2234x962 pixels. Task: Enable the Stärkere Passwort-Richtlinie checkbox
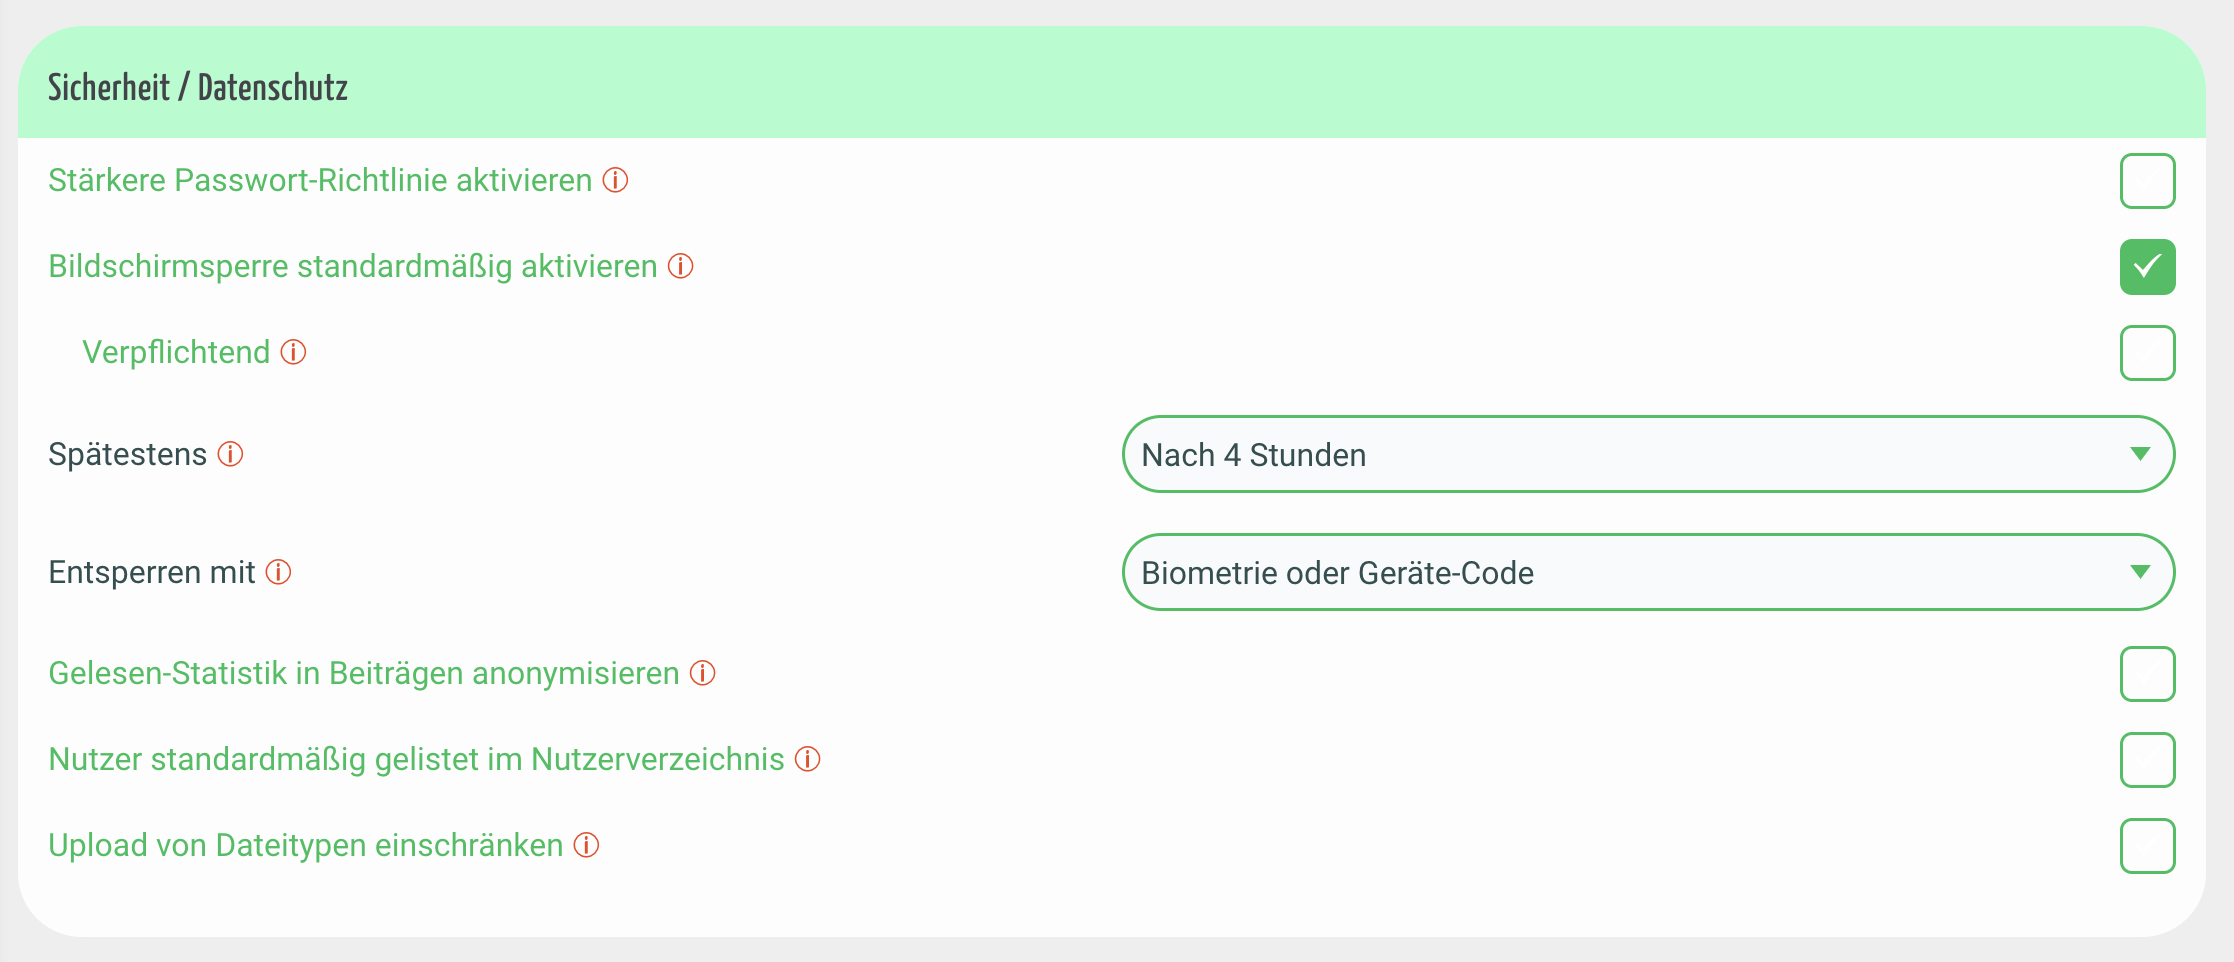(2147, 181)
